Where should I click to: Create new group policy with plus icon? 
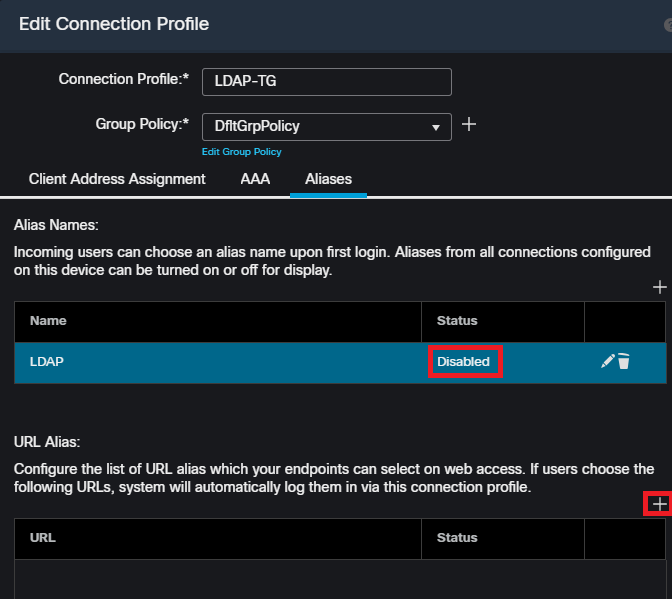tap(469, 125)
